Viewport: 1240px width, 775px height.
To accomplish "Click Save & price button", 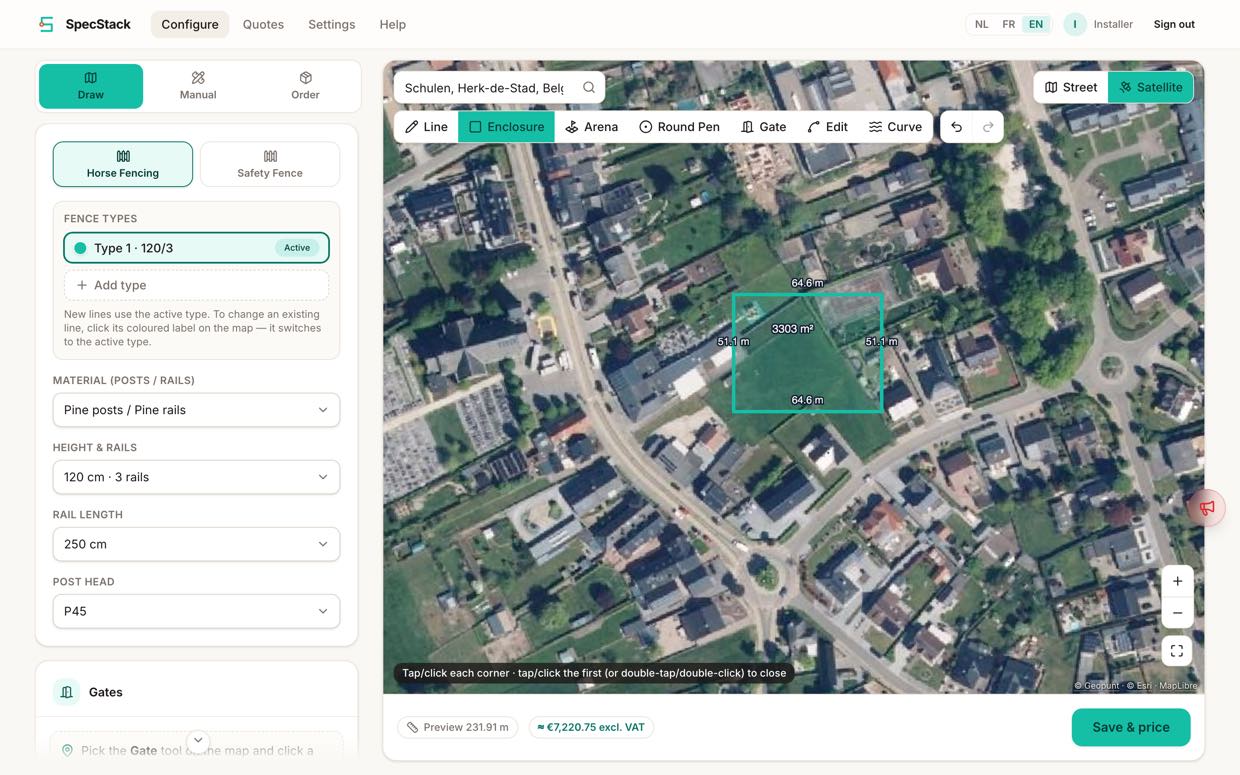I will [x=1131, y=727].
